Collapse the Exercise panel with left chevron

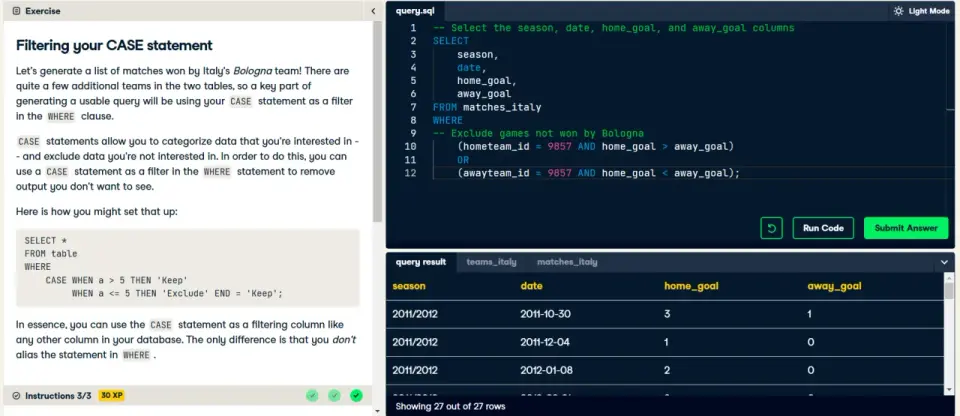(x=373, y=11)
